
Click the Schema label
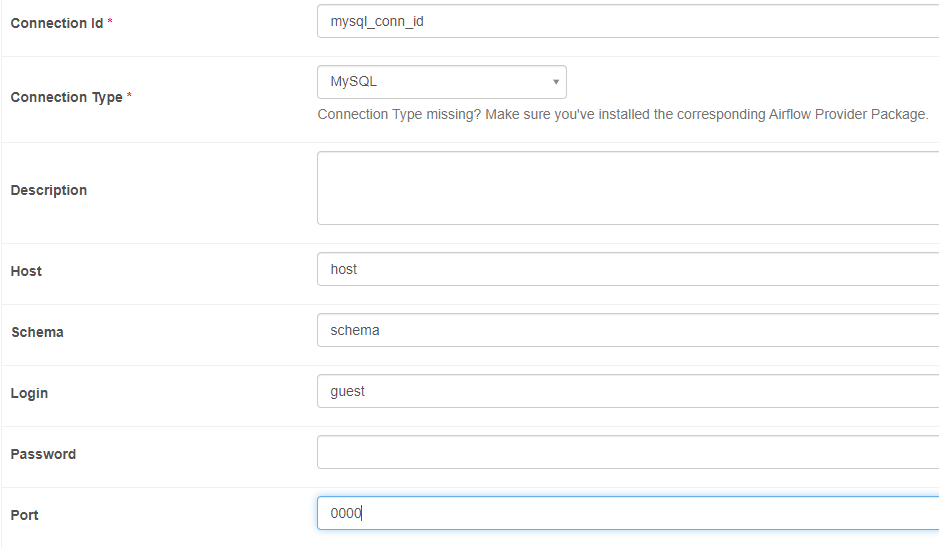coord(37,332)
